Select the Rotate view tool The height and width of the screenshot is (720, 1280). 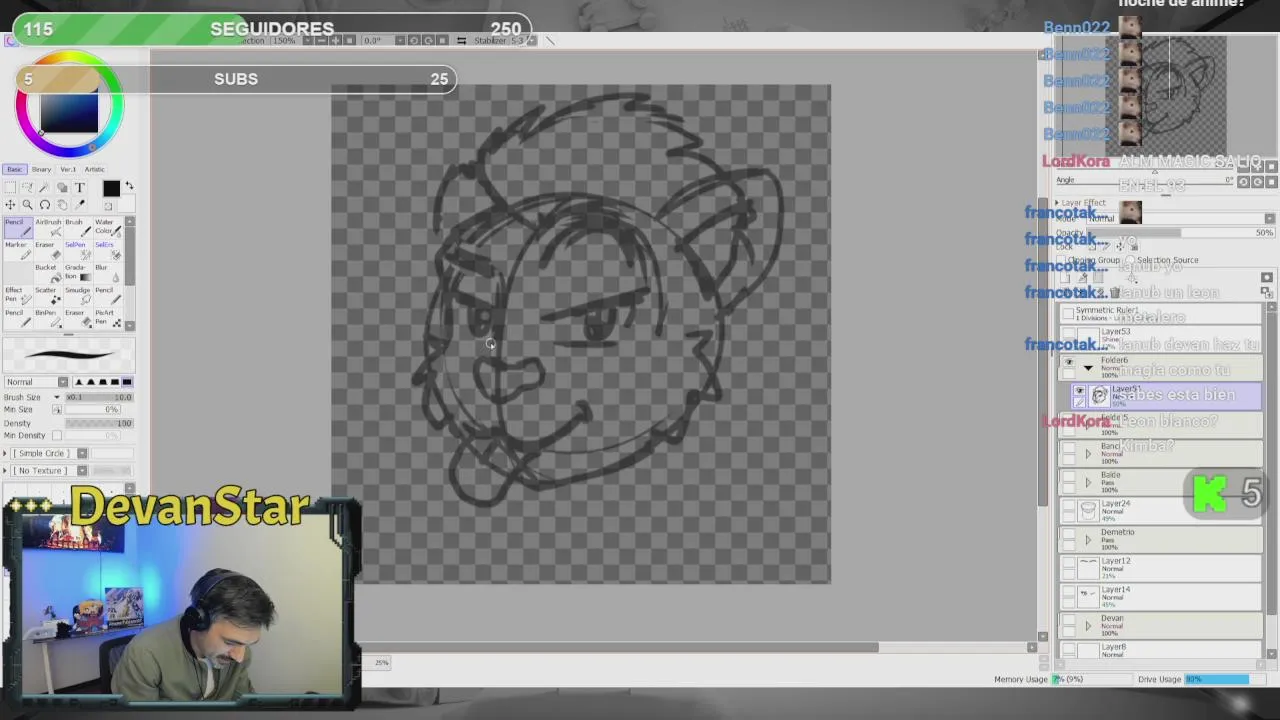45,204
